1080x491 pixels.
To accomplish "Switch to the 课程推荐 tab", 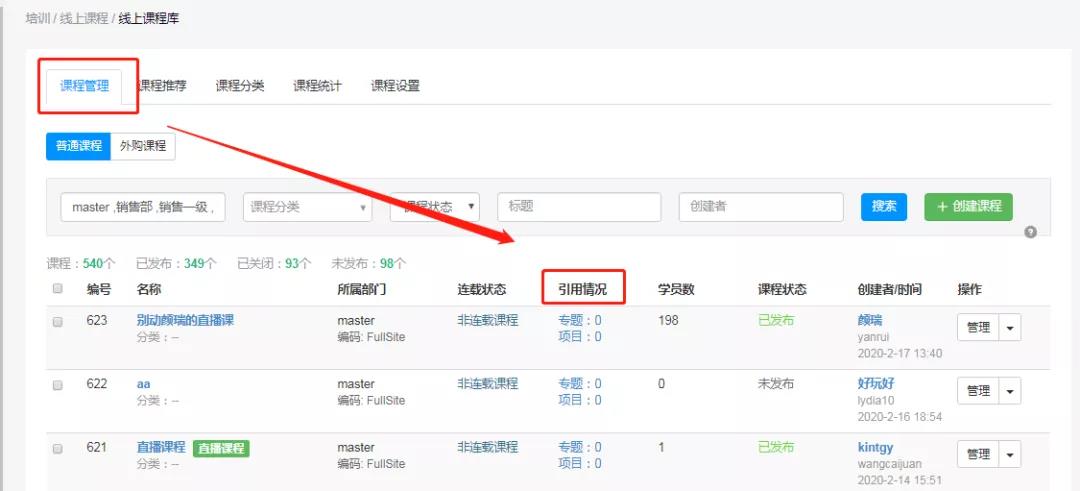I will pos(162,86).
